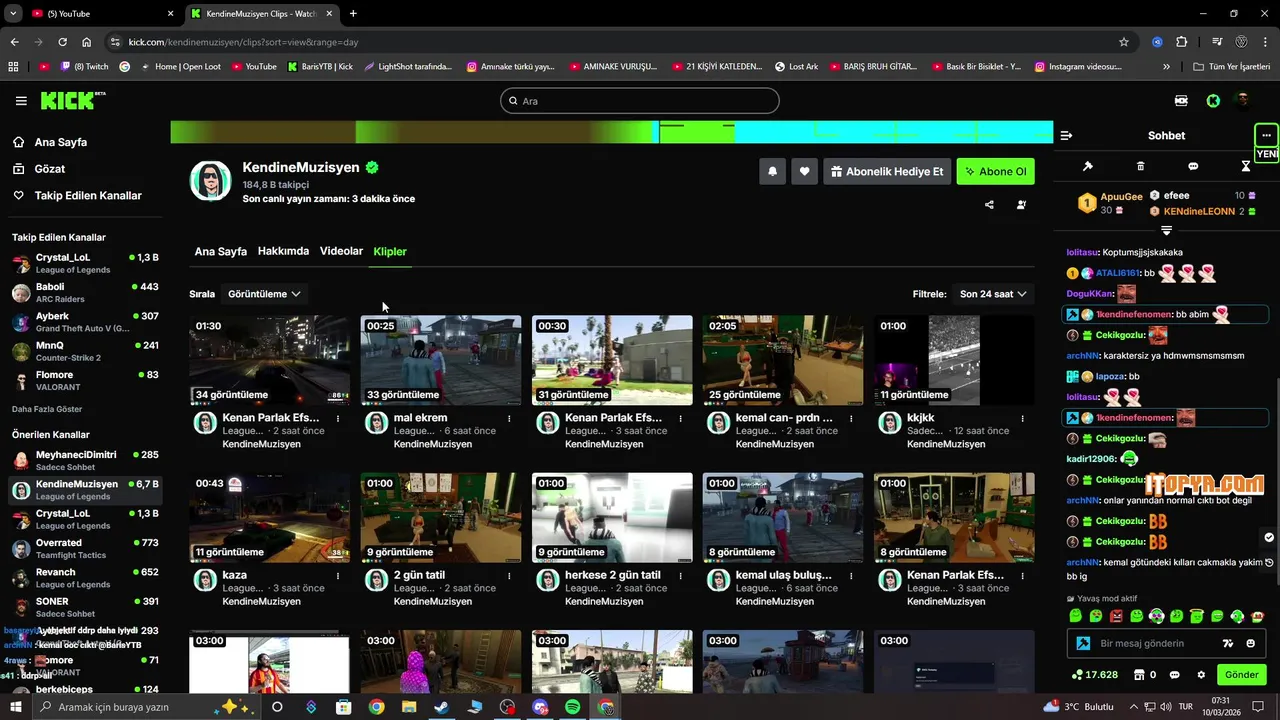Open Chrome extensions puzzle icon

[1182, 42]
